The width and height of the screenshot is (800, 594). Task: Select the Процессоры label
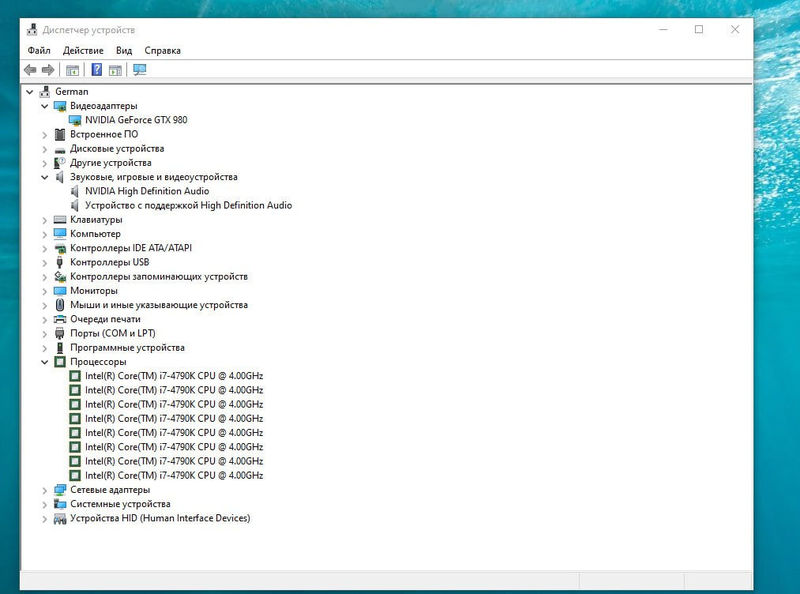98,361
